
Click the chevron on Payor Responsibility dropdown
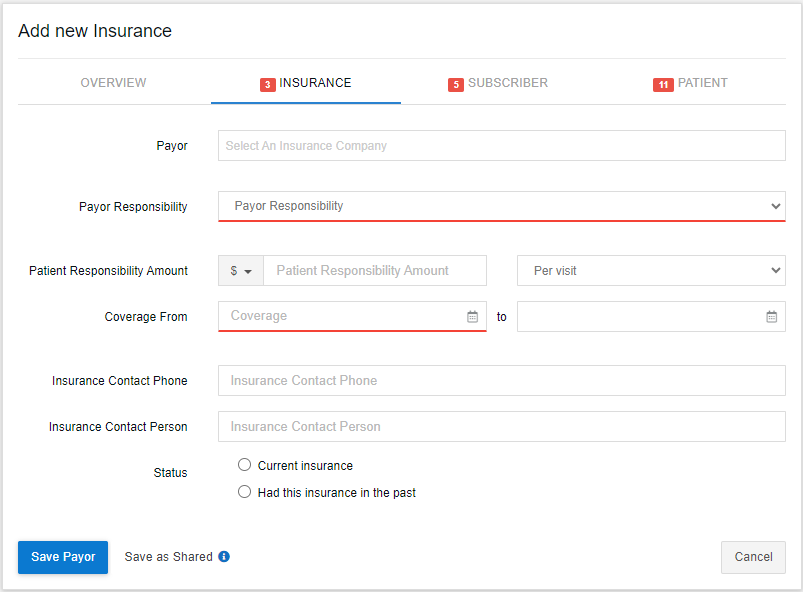pyautogui.click(x=778, y=206)
